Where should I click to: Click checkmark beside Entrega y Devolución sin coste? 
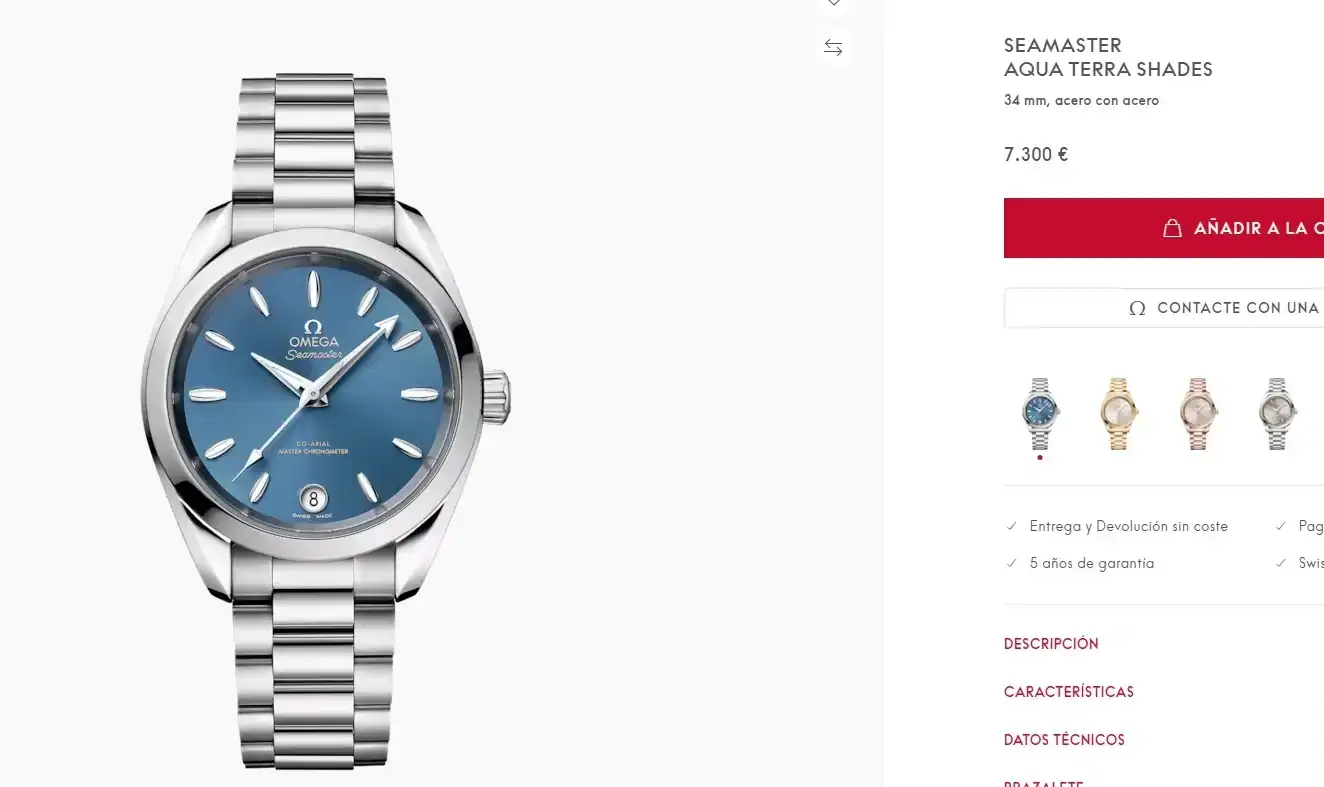click(x=1011, y=526)
